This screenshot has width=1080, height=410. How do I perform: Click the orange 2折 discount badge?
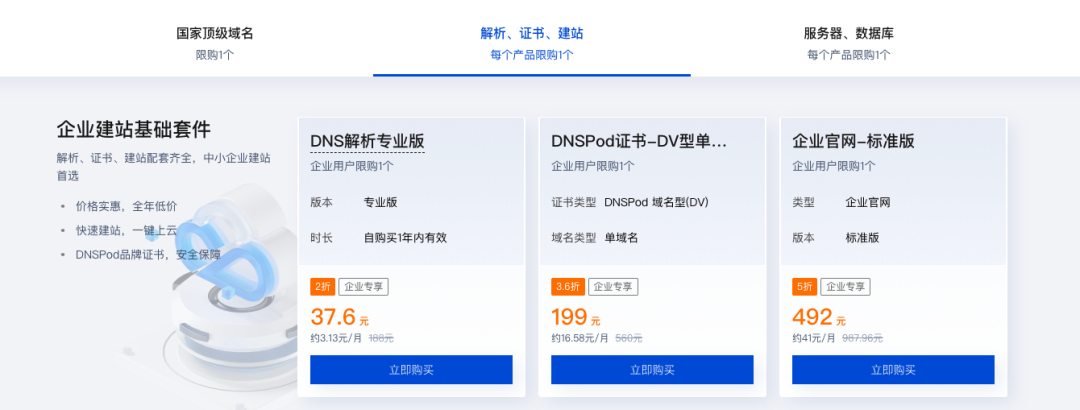pos(322,287)
